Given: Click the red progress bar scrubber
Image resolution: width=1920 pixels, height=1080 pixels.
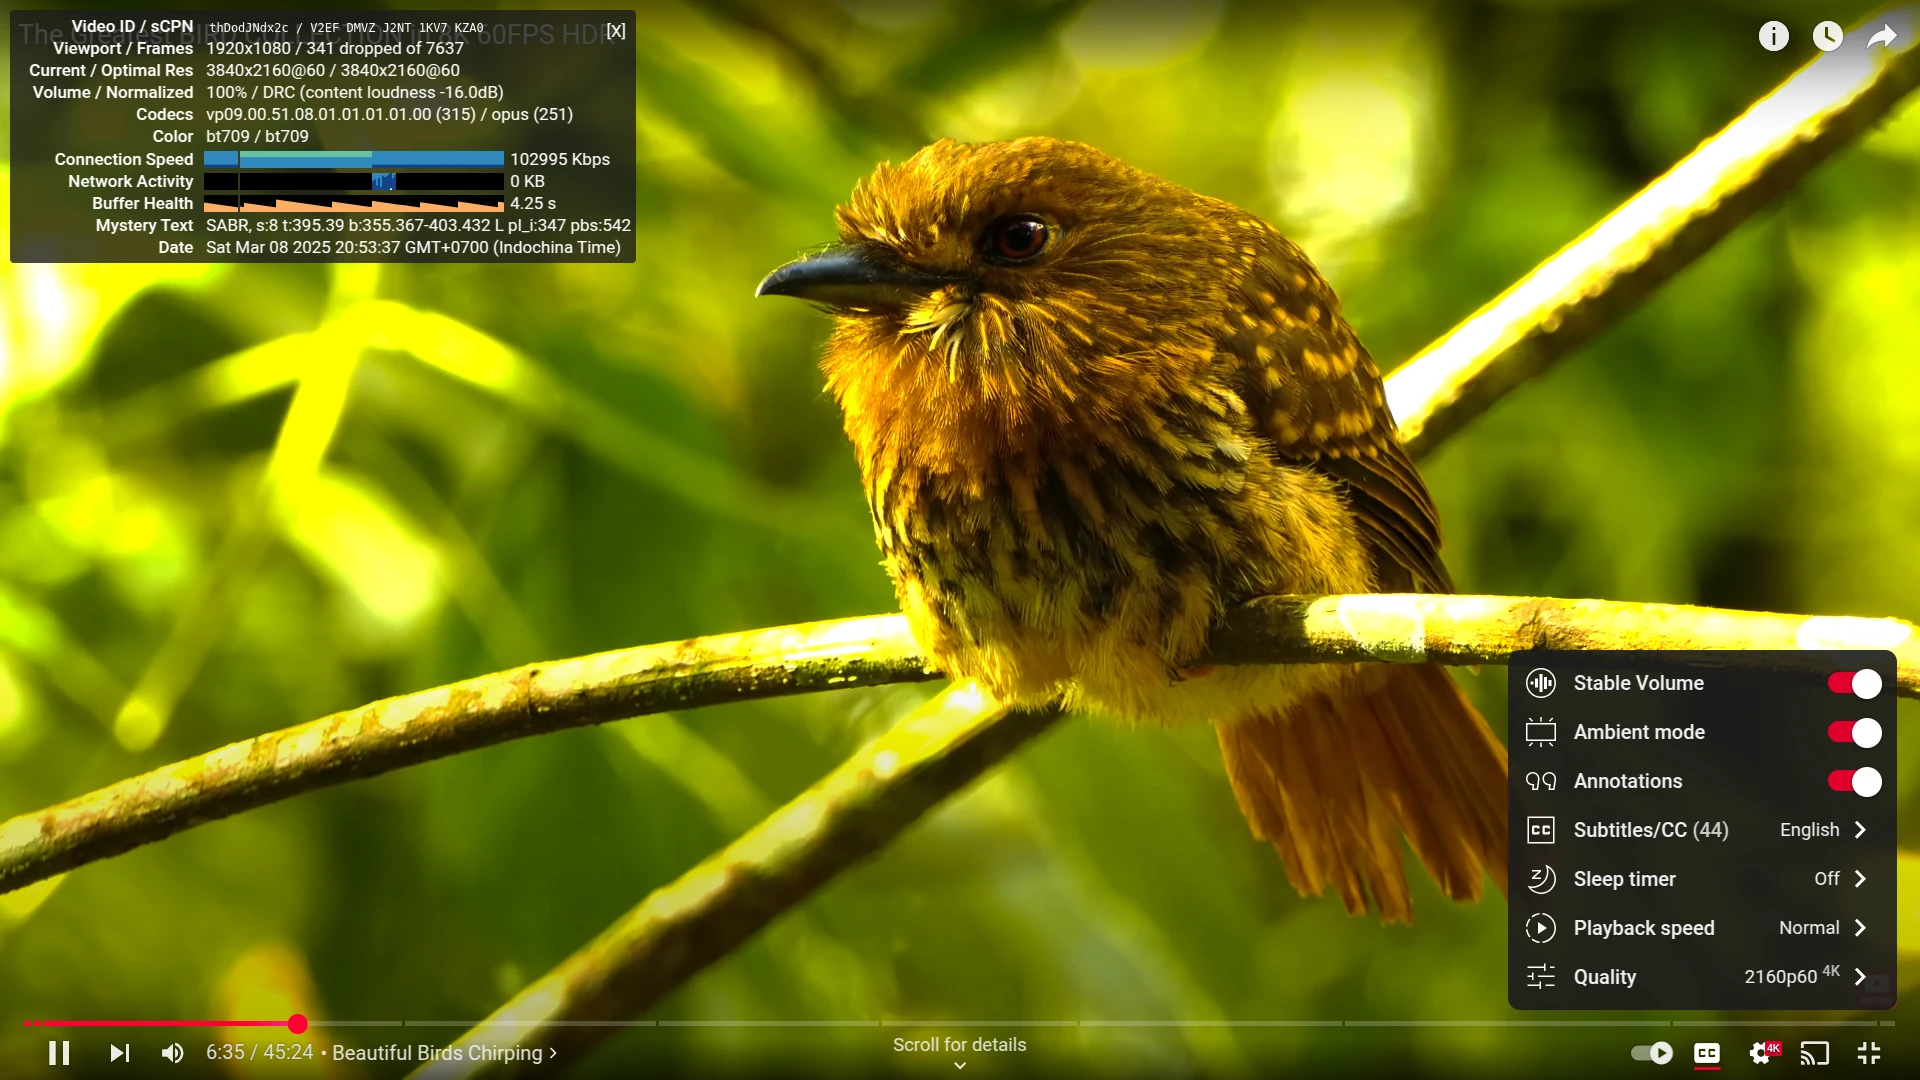Looking at the screenshot, I should coord(298,1023).
